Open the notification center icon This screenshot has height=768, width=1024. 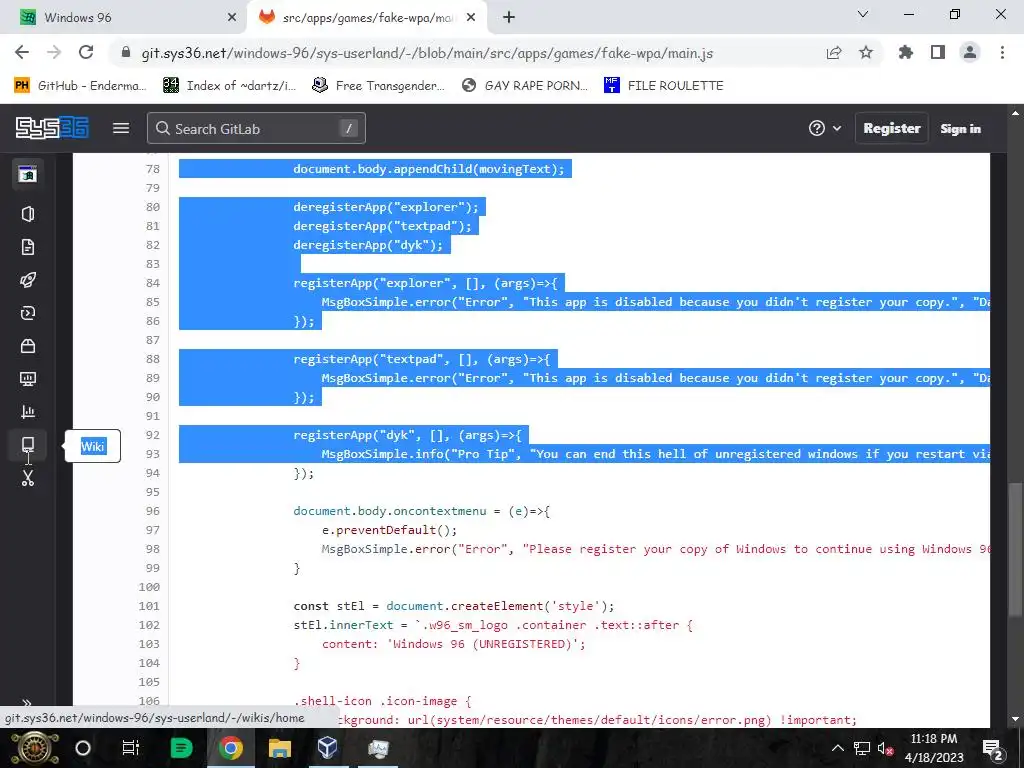[993, 749]
